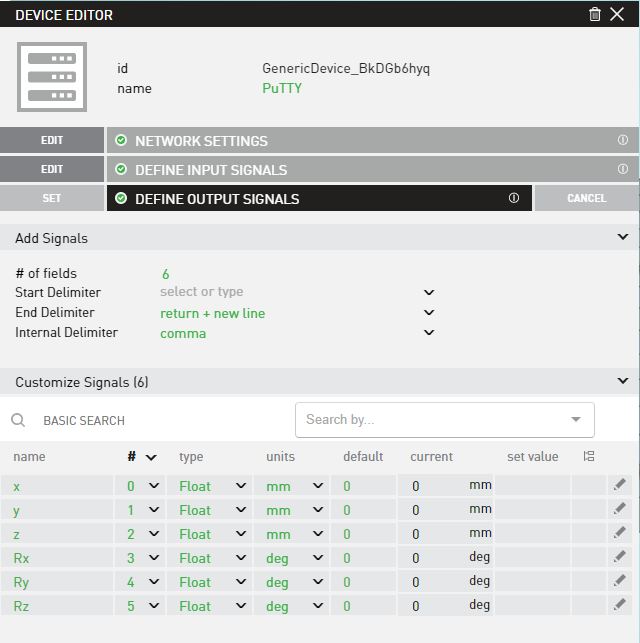This screenshot has width=640, height=643.
Task: Click the current column header
Action: (x=431, y=456)
